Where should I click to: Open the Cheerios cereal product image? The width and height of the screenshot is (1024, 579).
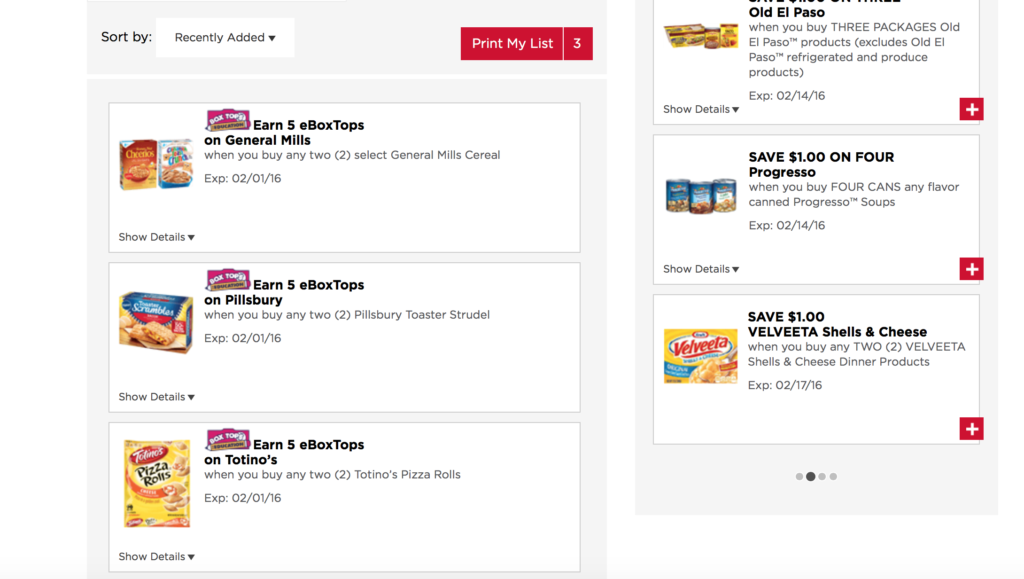coord(156,164)
